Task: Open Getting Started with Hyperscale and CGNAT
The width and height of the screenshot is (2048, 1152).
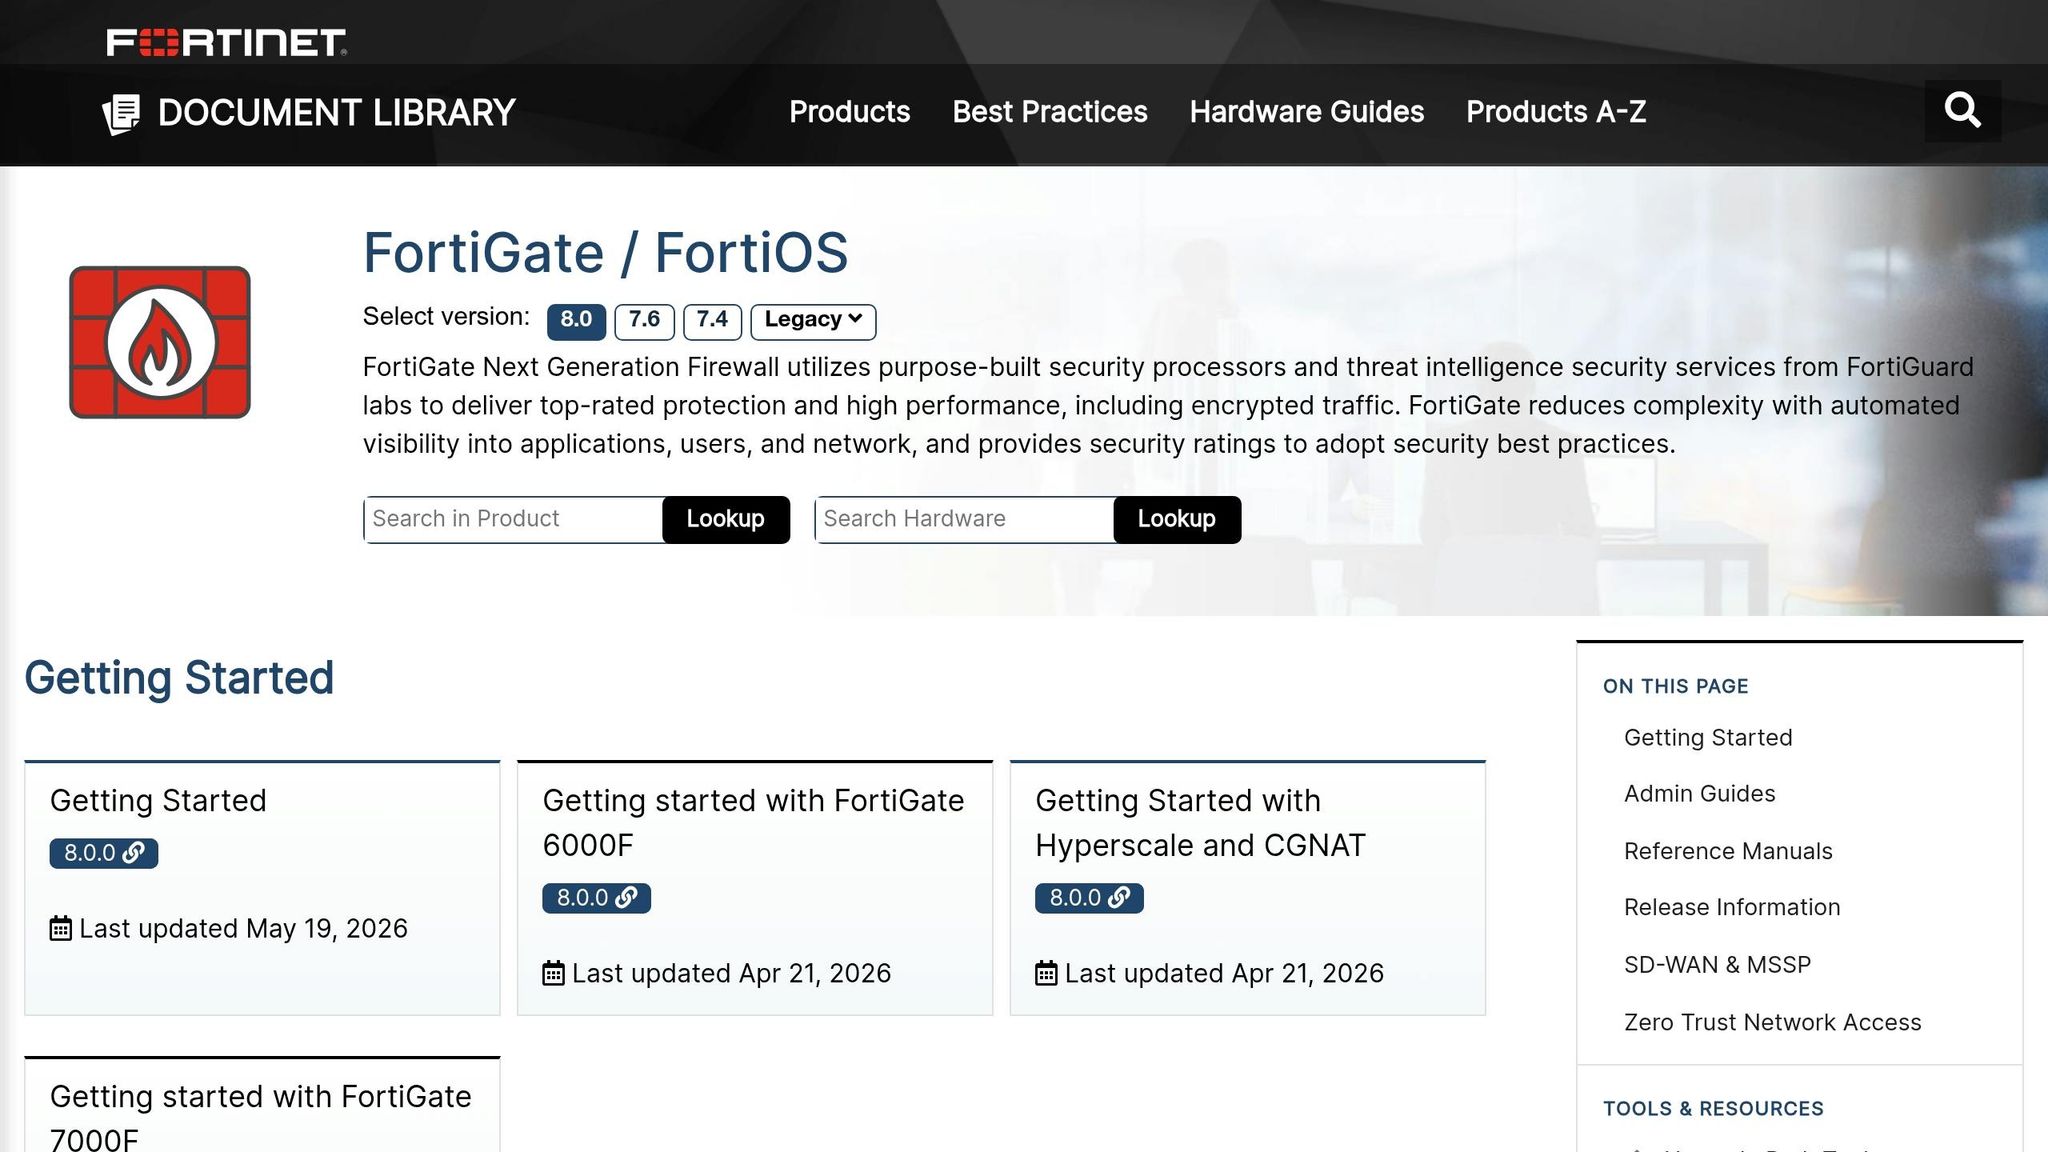Action: tap(1200, 823)
